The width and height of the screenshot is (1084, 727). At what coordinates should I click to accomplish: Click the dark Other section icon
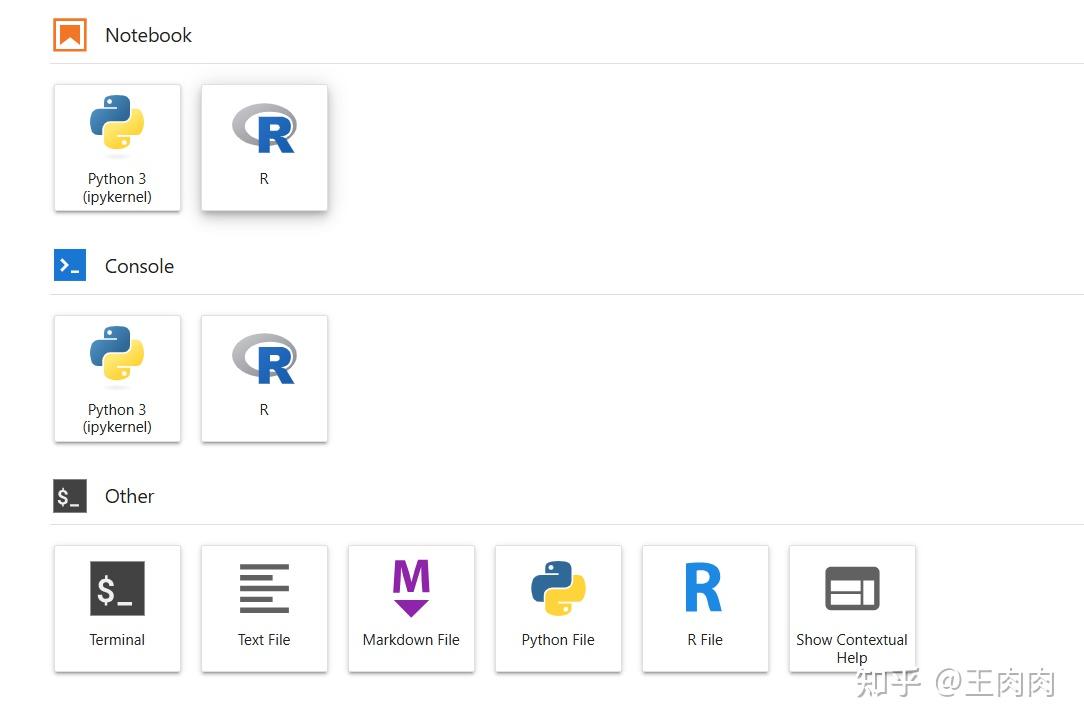[x=70, y=496]
